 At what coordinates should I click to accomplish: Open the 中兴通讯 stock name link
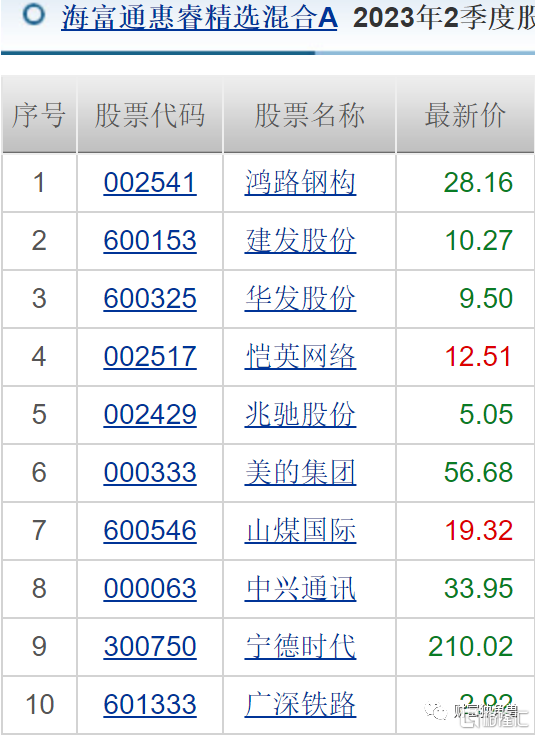click(x=300, y=588)
